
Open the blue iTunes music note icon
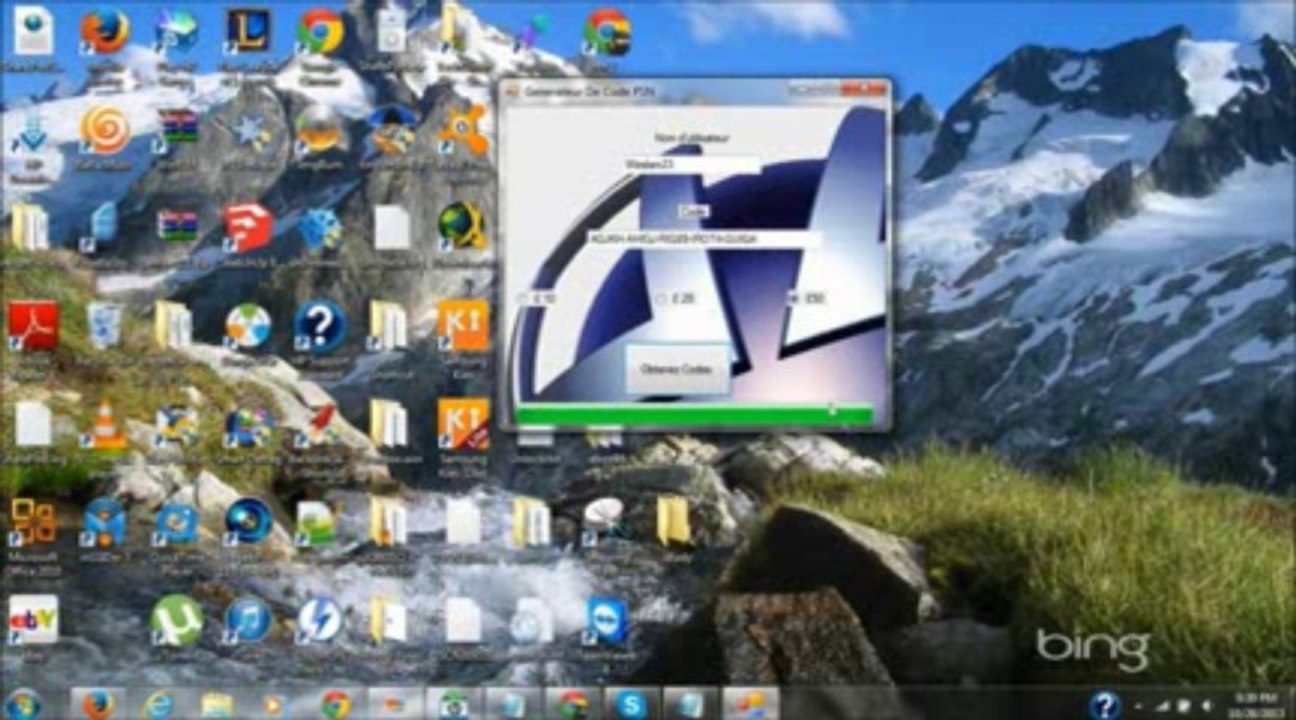point(248,620)
